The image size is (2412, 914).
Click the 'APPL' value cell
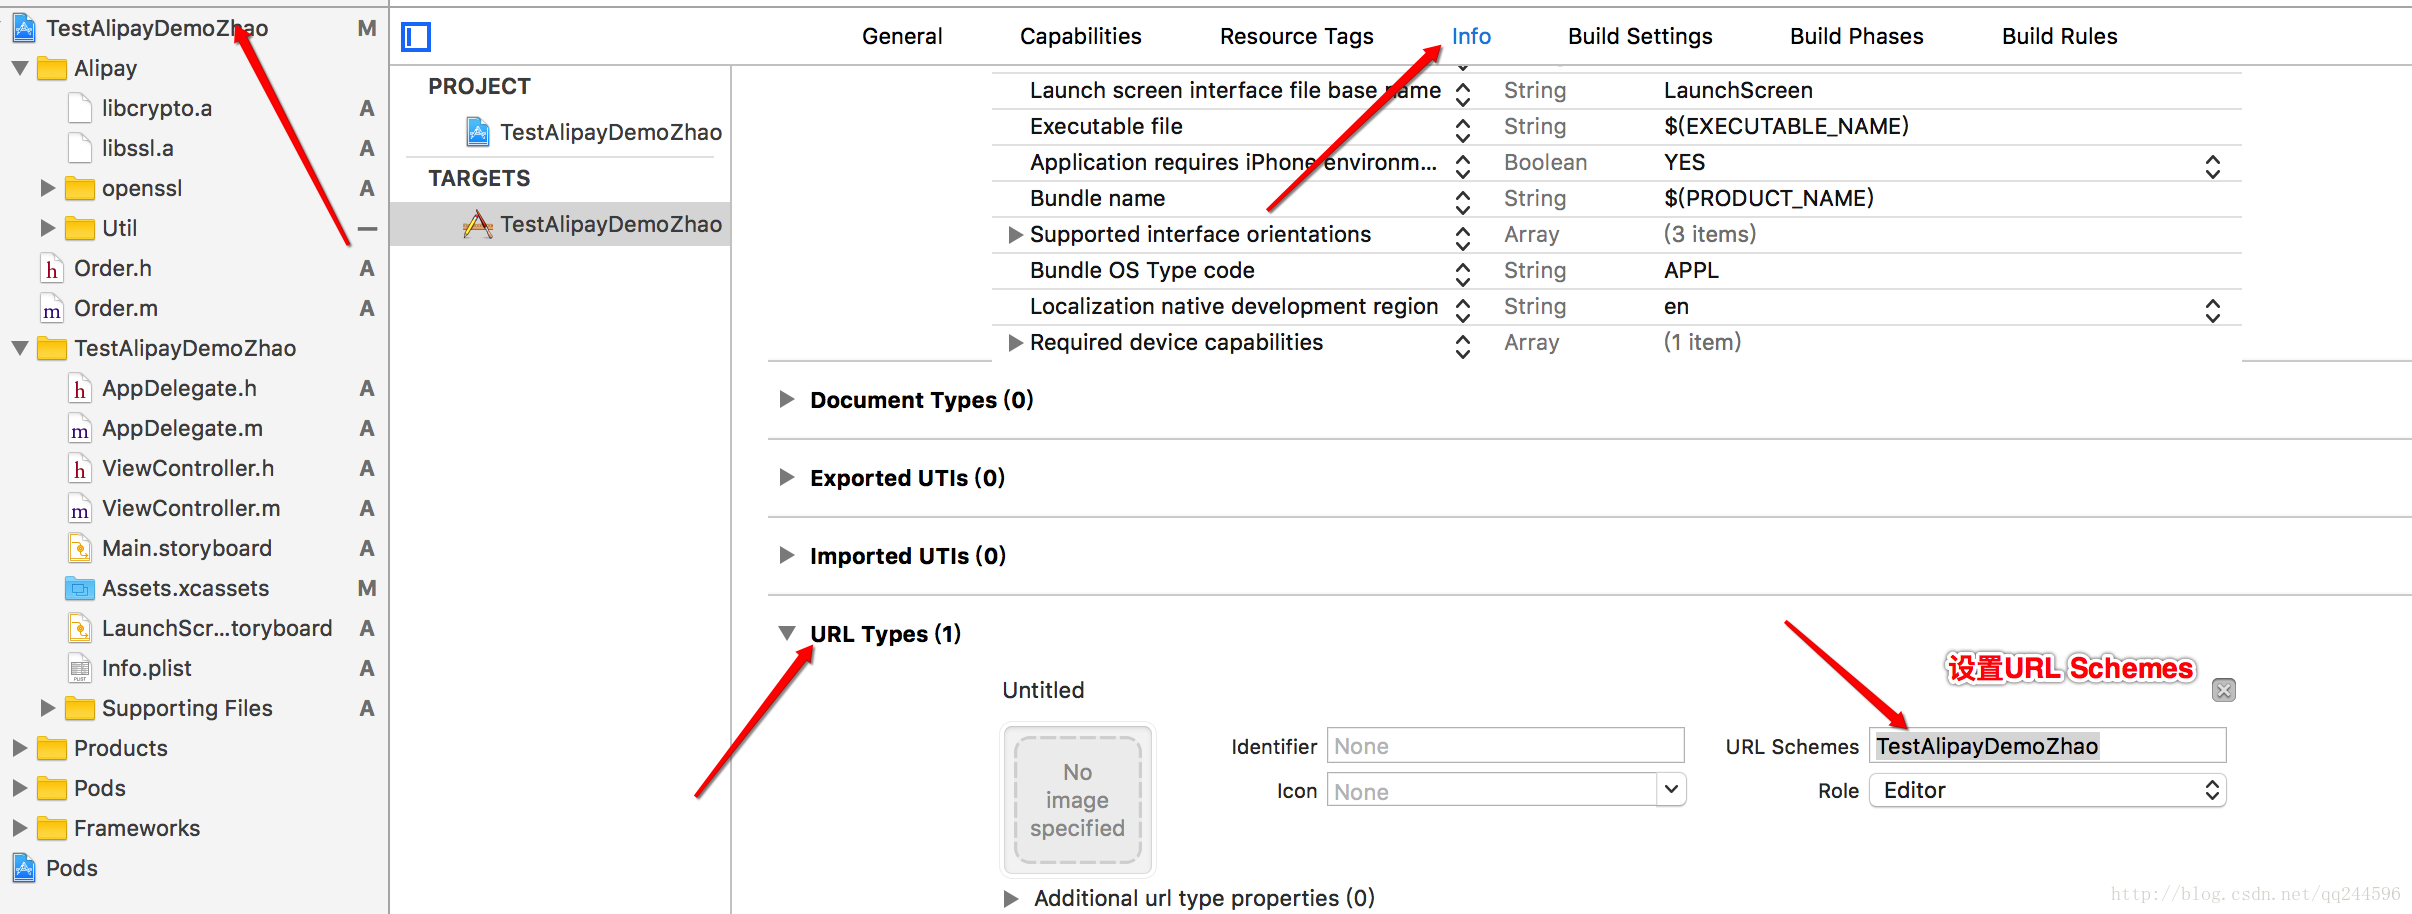[1691, 270]
